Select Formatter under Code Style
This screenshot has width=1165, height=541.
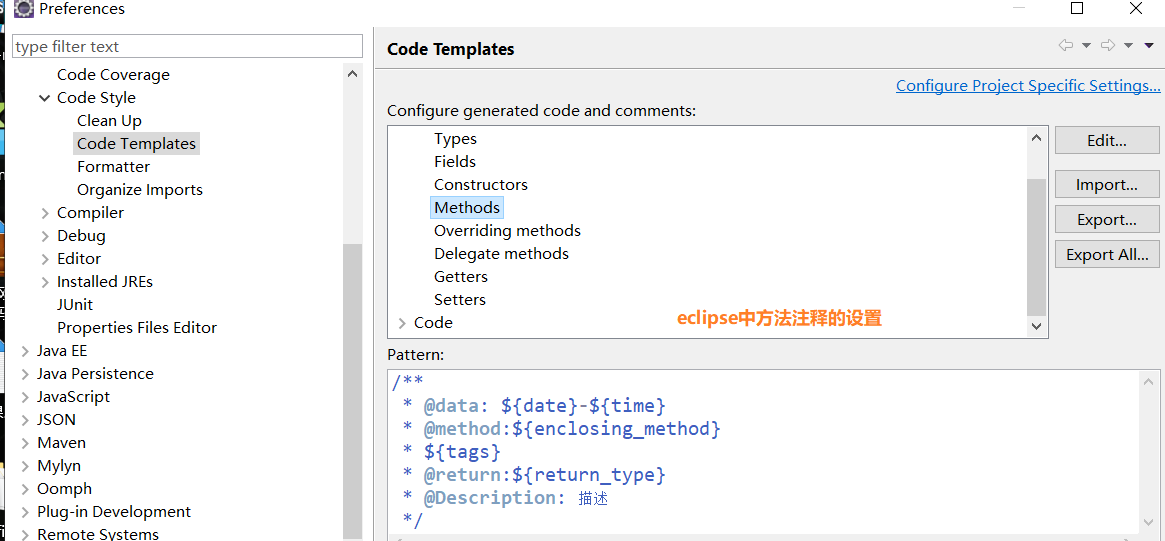click(114, 167)
